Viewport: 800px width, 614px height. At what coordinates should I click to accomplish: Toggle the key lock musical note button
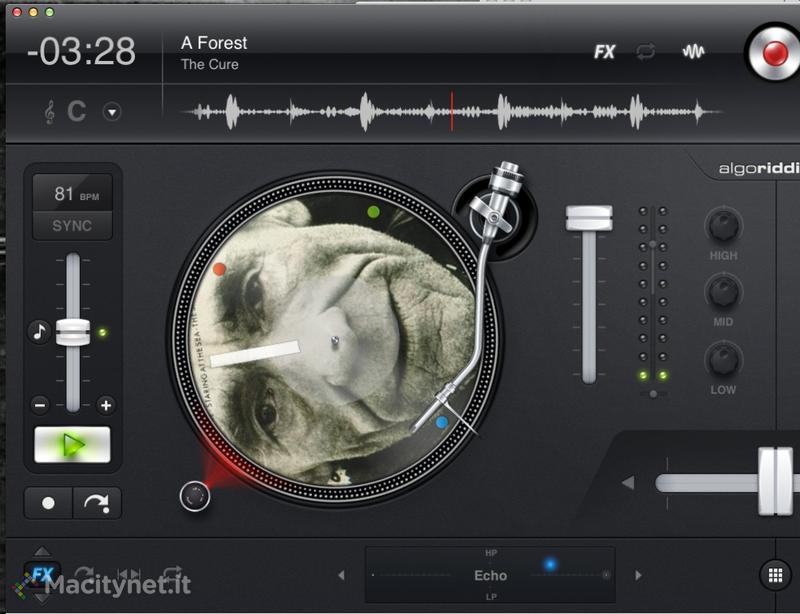[39, 332]
